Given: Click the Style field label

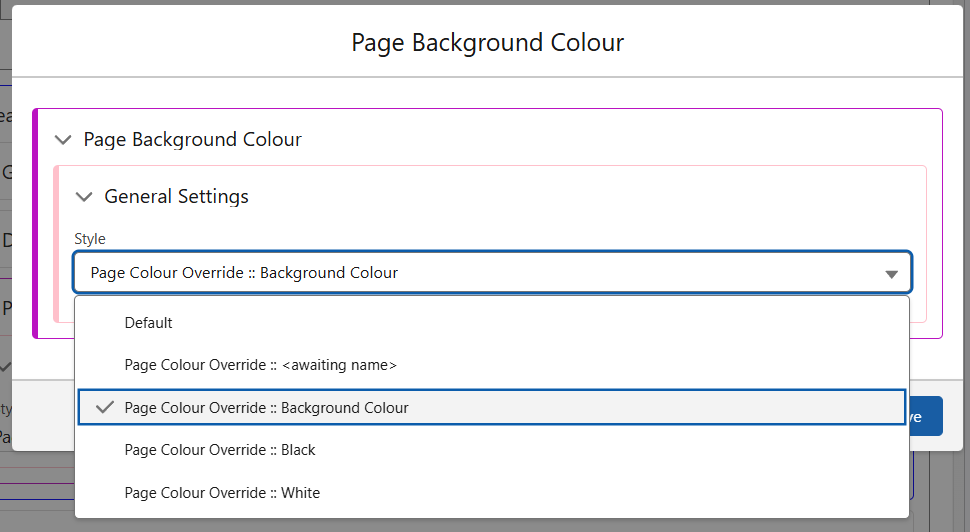Looking at the screenshot, I should (89, 239).
